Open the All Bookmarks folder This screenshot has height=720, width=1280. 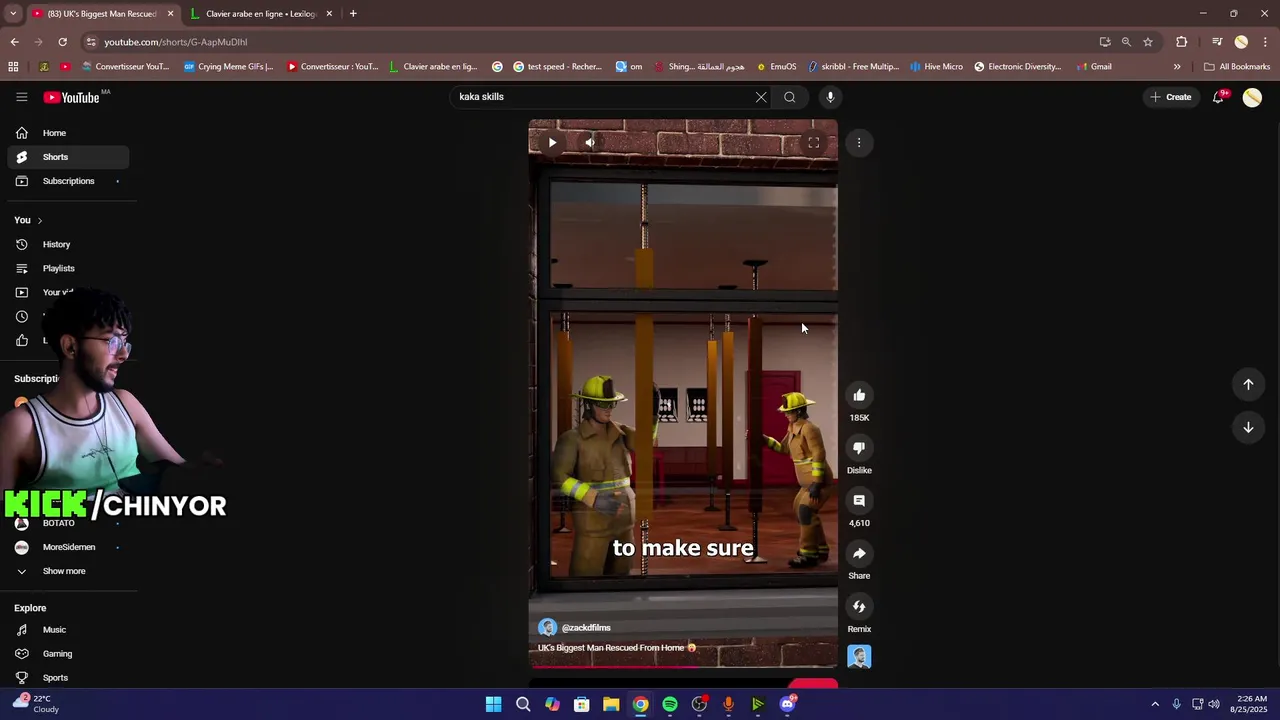(1237, 67)
